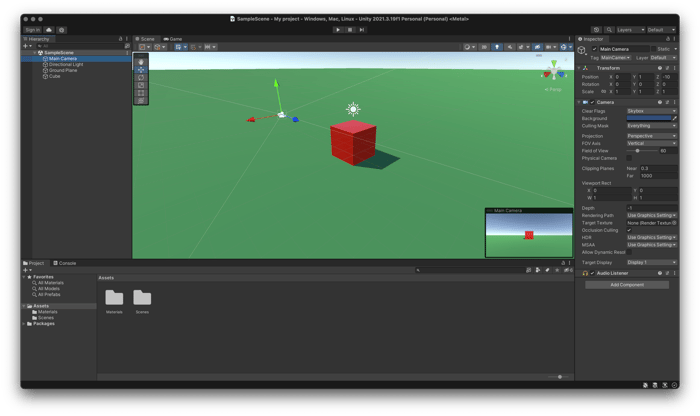700x416 pixels.
Task: Enable the Physical Camera checkbox
Action: pyautogui.click(x=629, y=158)
